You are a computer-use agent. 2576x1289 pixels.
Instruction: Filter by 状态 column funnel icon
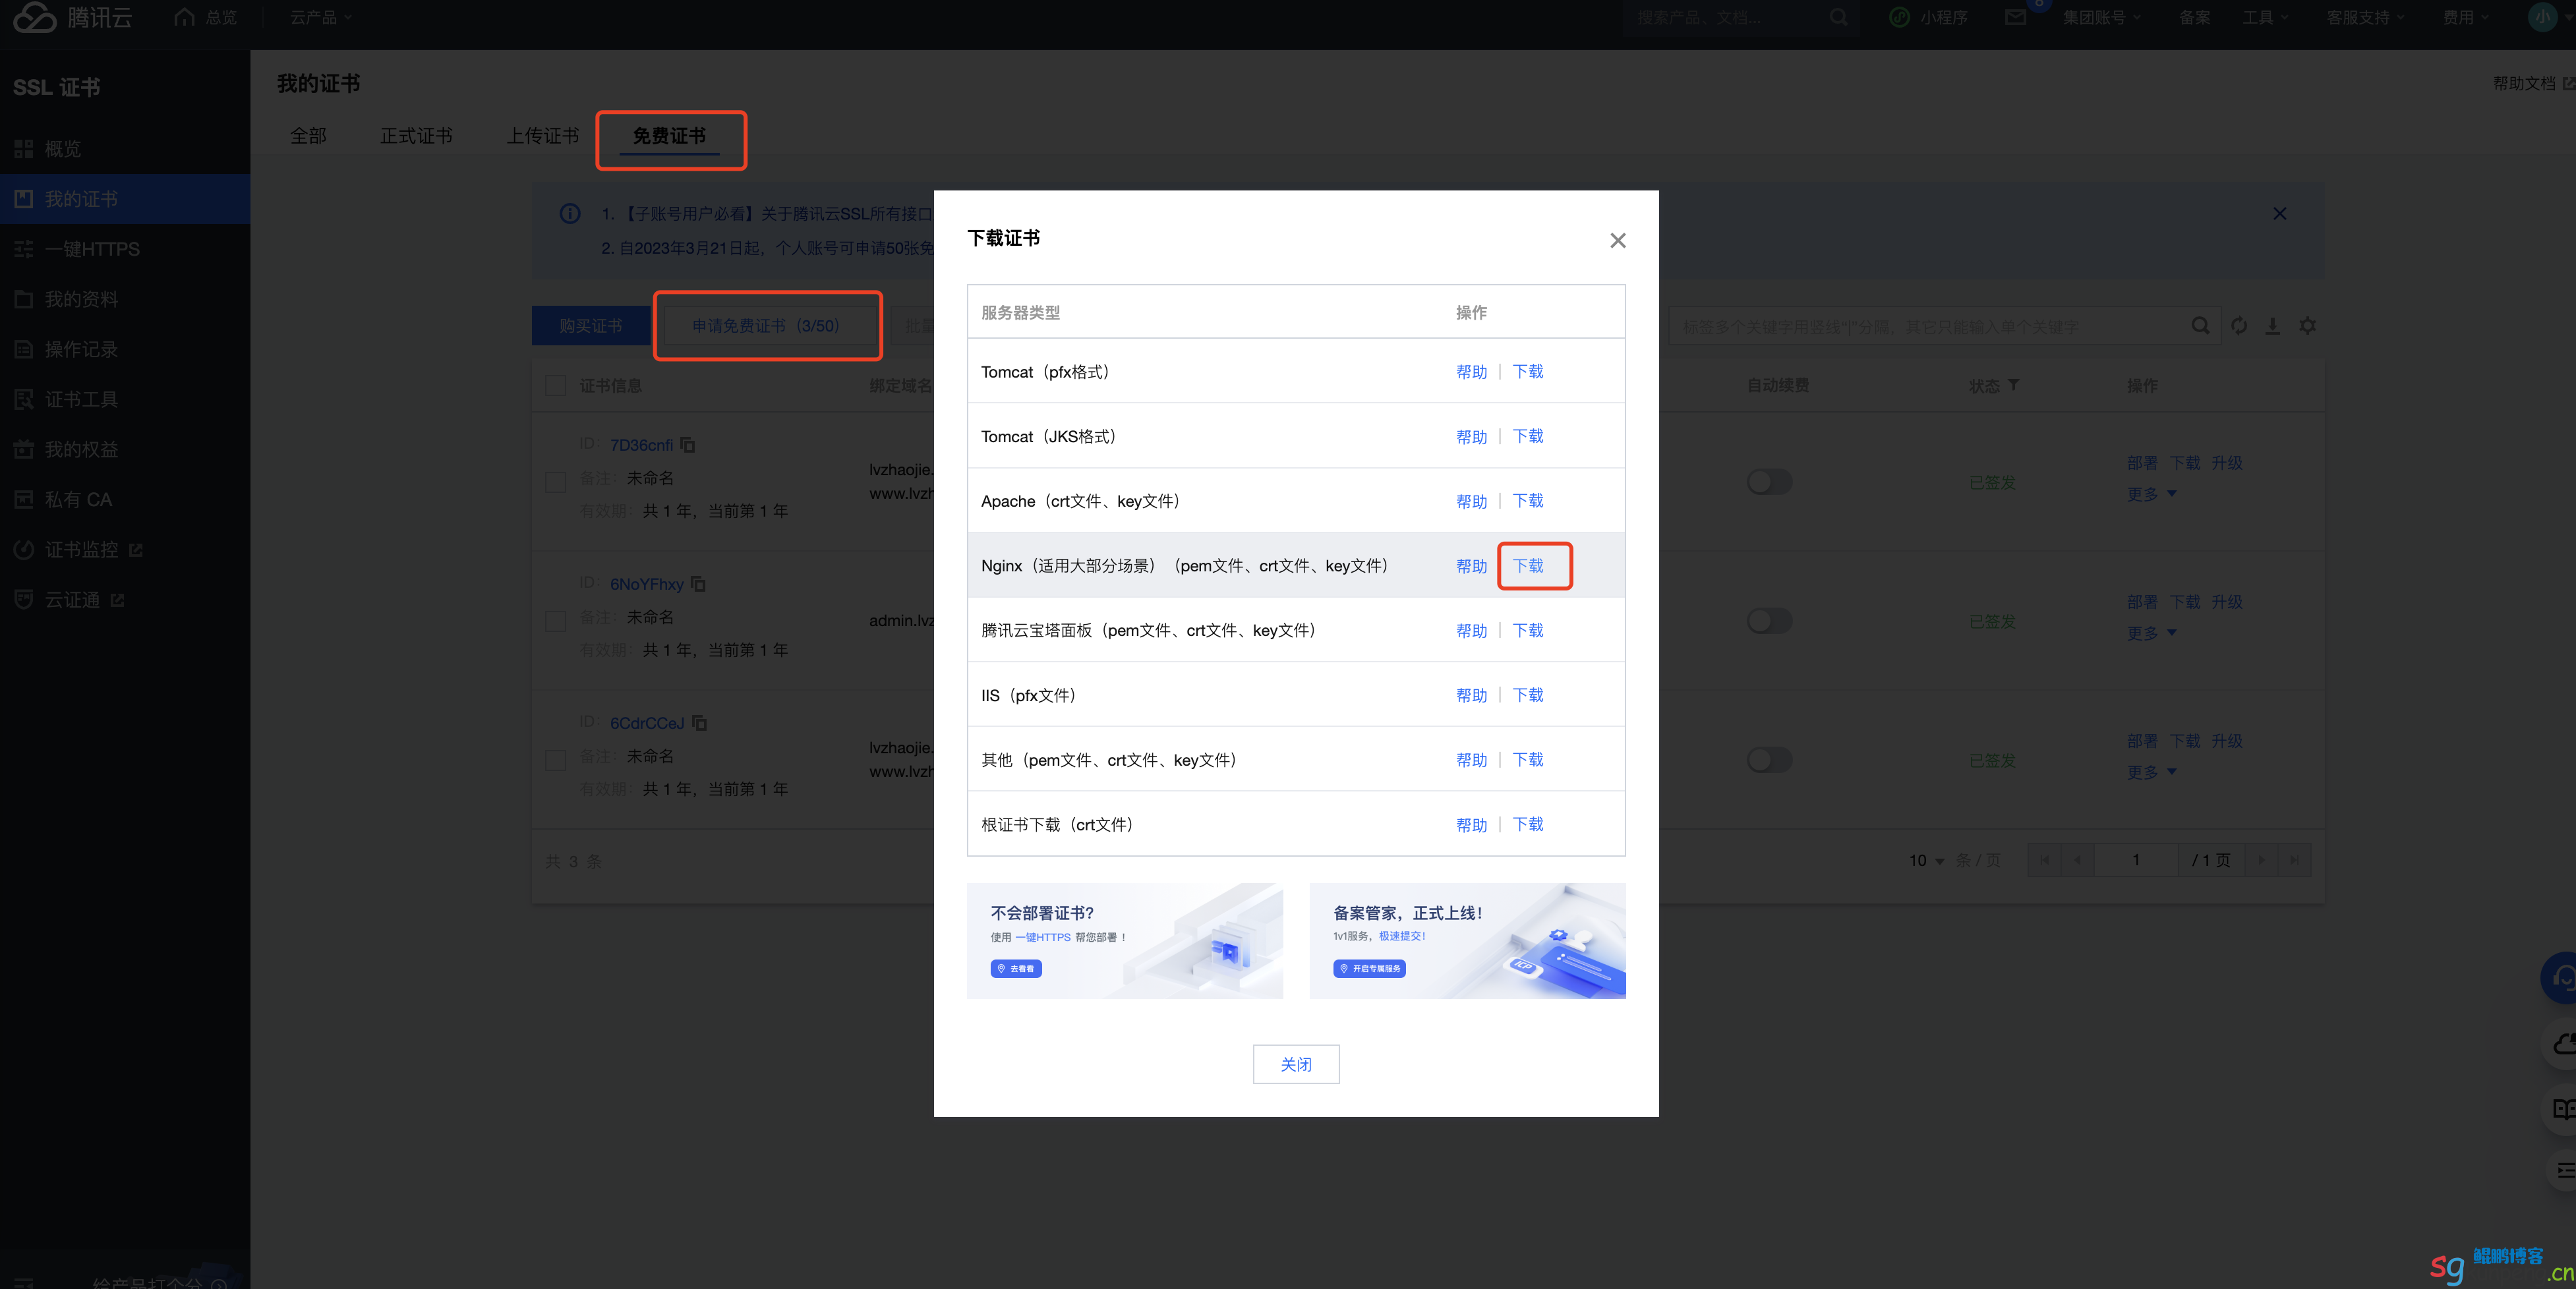point(2013,385)
